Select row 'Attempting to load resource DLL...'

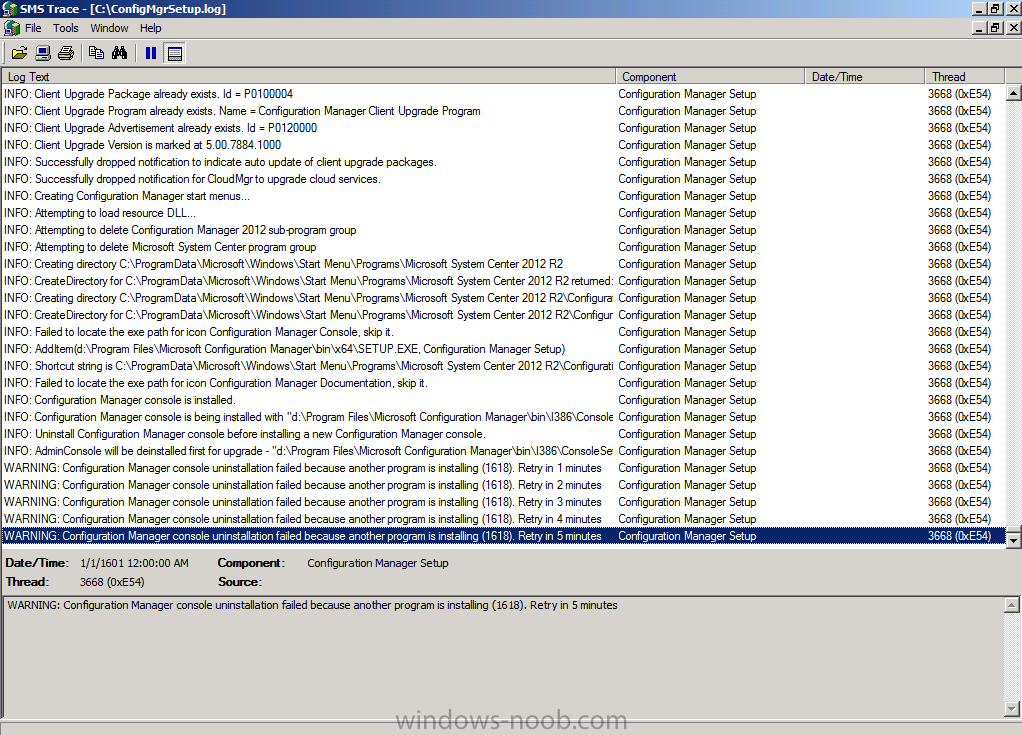click(503, 212)
